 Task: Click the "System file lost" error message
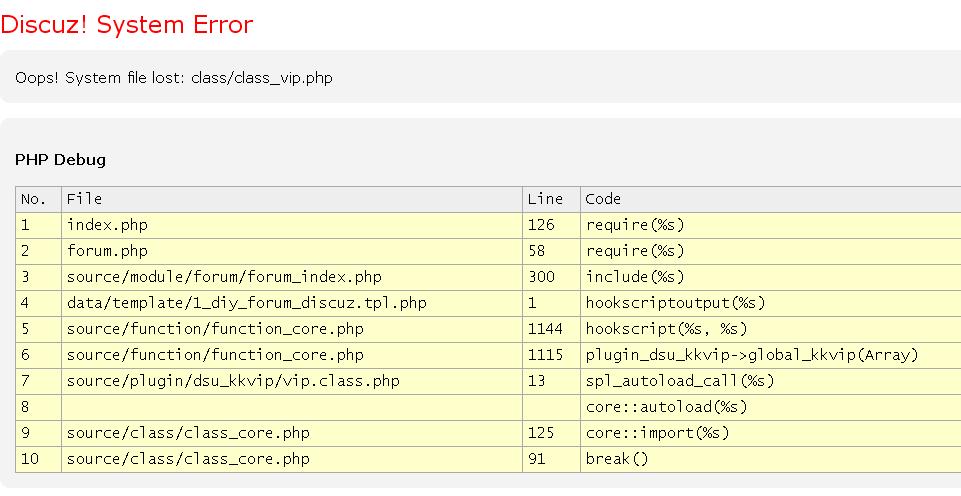click(x=174, y=78)
